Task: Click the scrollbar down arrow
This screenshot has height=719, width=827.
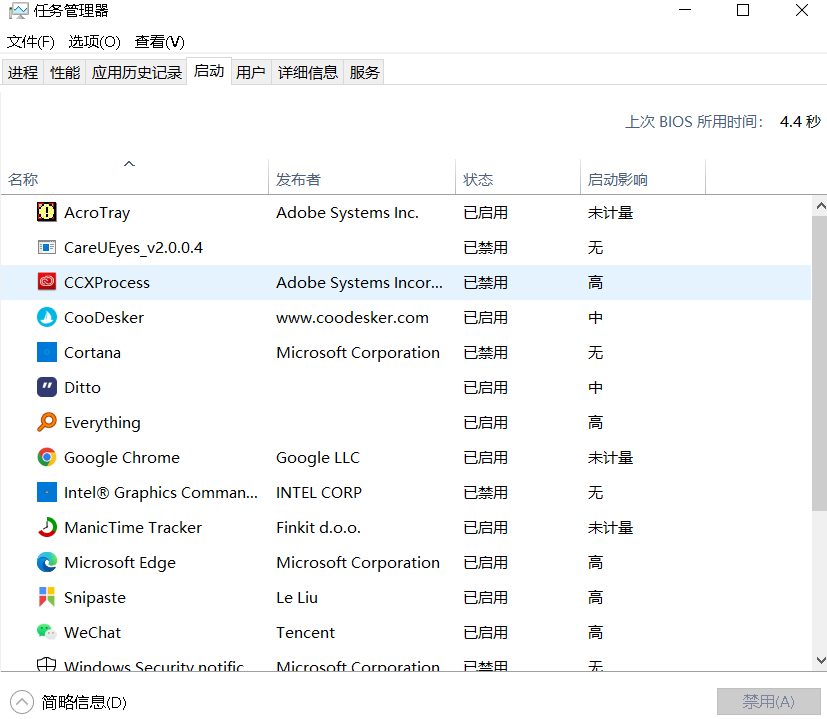Action: tap(820, 660)
